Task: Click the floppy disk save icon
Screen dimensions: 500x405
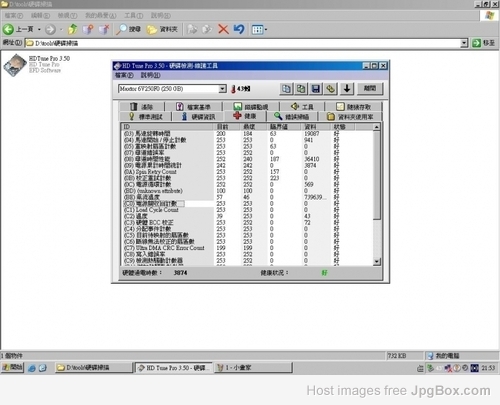Action: [316, 89]
